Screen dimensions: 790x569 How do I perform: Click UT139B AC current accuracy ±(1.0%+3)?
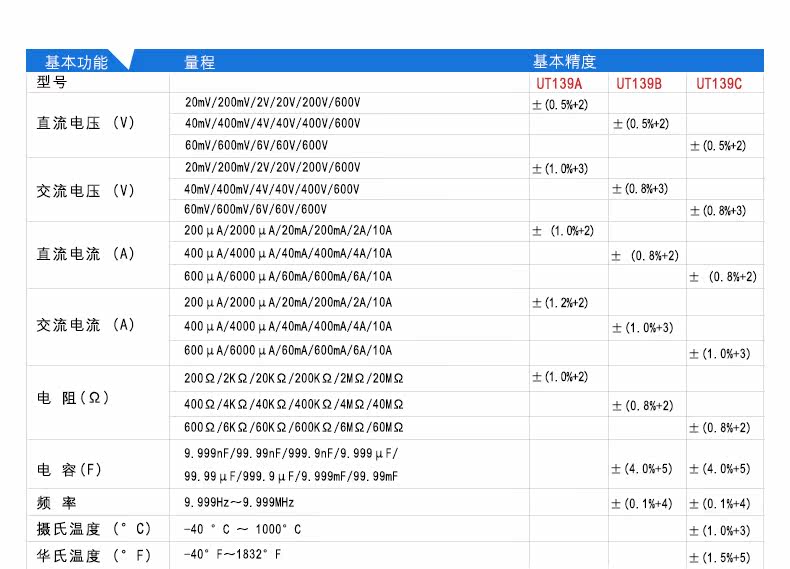[x=642, y=328]
